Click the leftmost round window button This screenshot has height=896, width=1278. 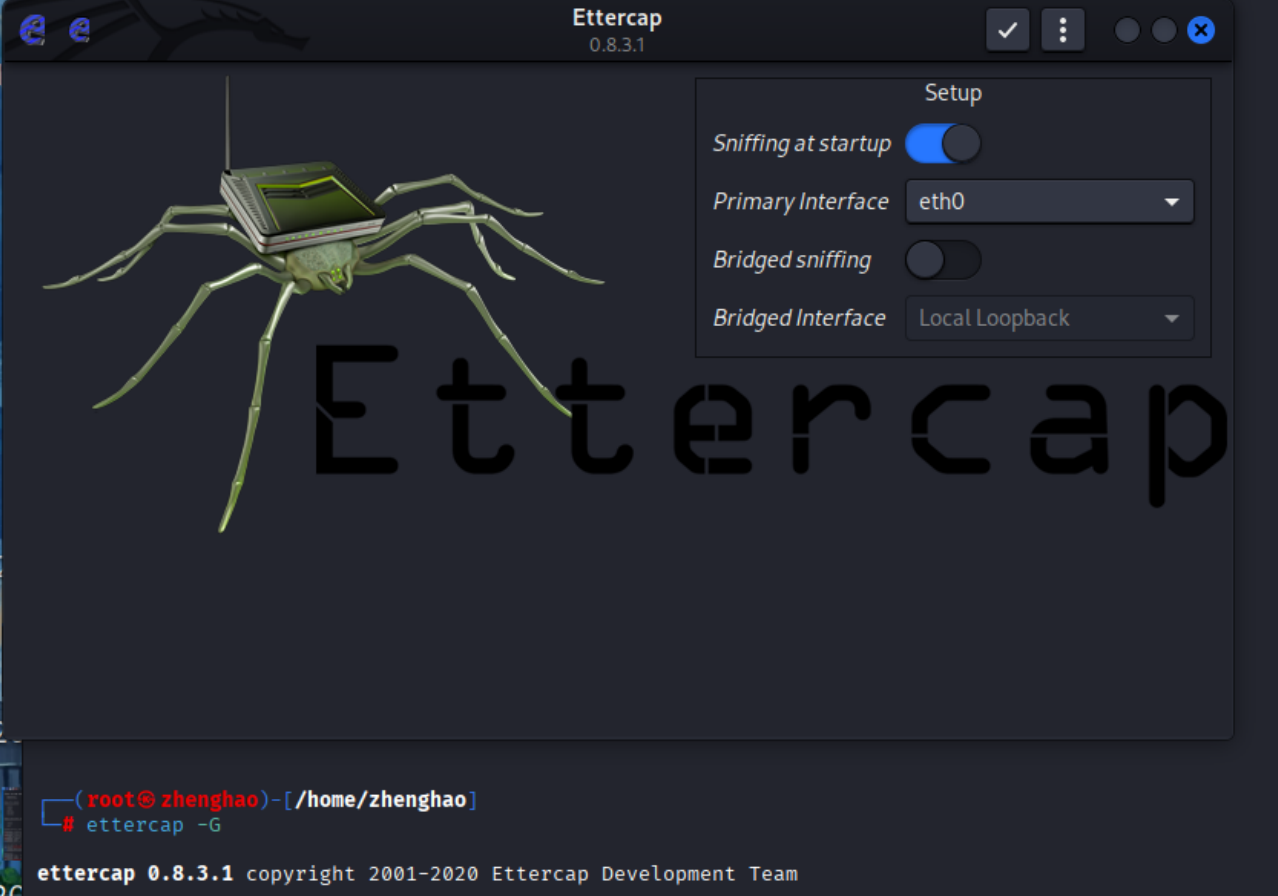pos(1127,30)
